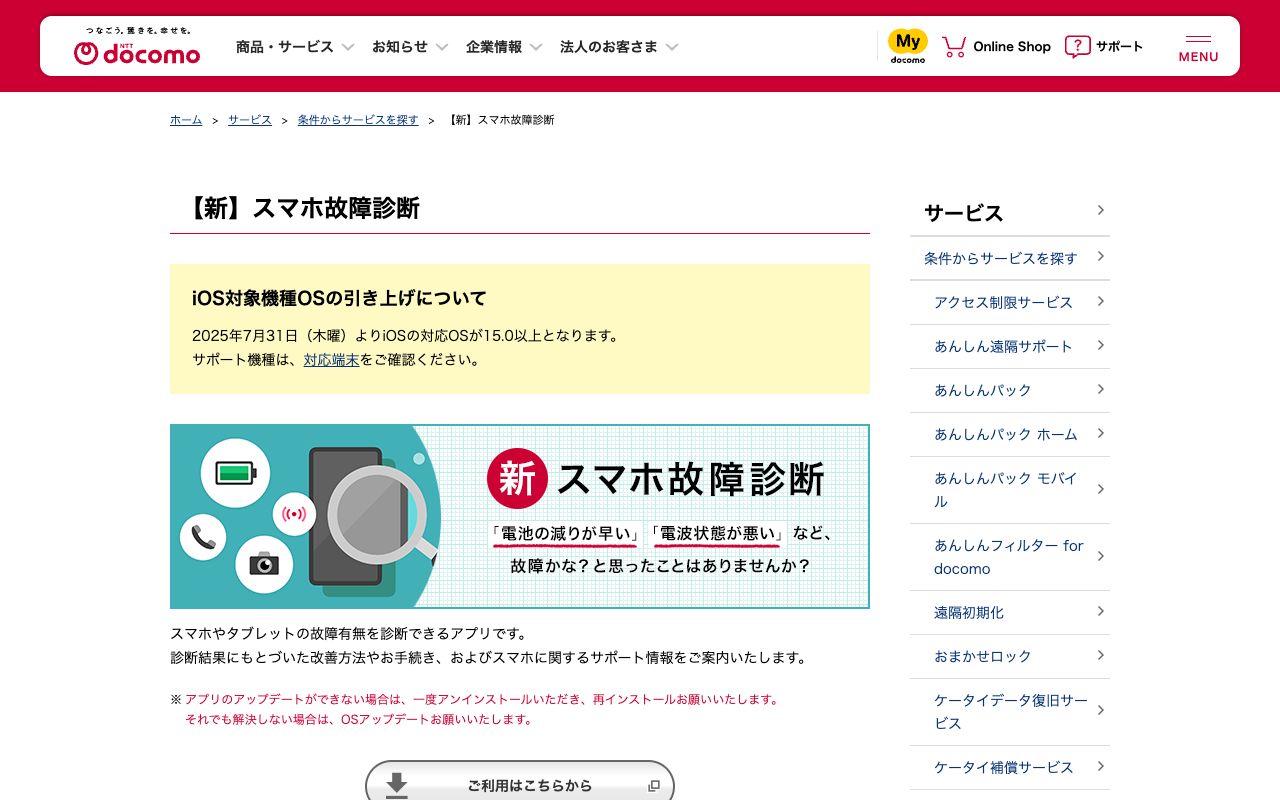The width and height of the screenshot is (1280, 800).
Task: Open the My docomo icon
Action: coord(908,46)
